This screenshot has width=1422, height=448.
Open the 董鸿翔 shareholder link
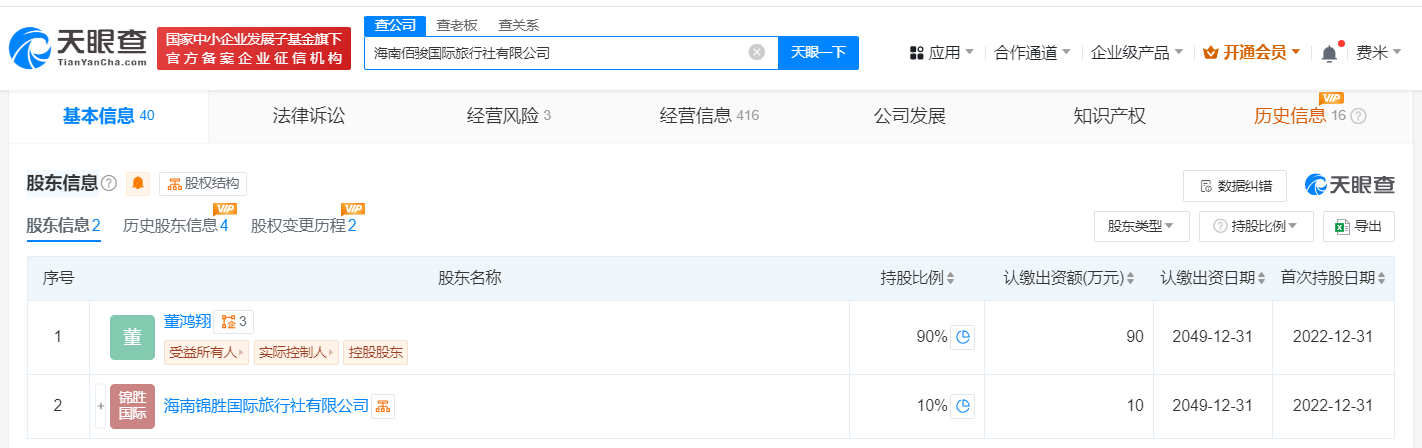[x=187, y=322]
